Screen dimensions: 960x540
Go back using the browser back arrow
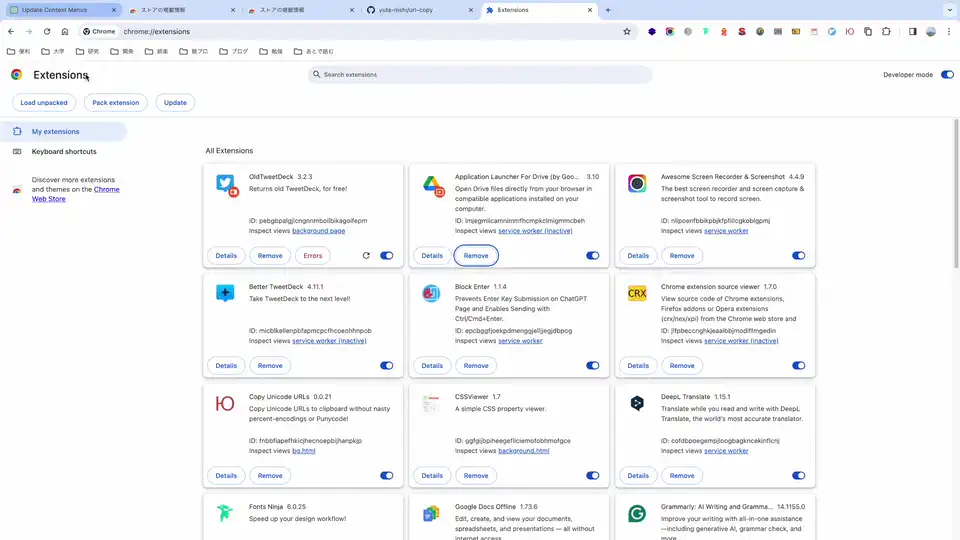pos(11,31)
